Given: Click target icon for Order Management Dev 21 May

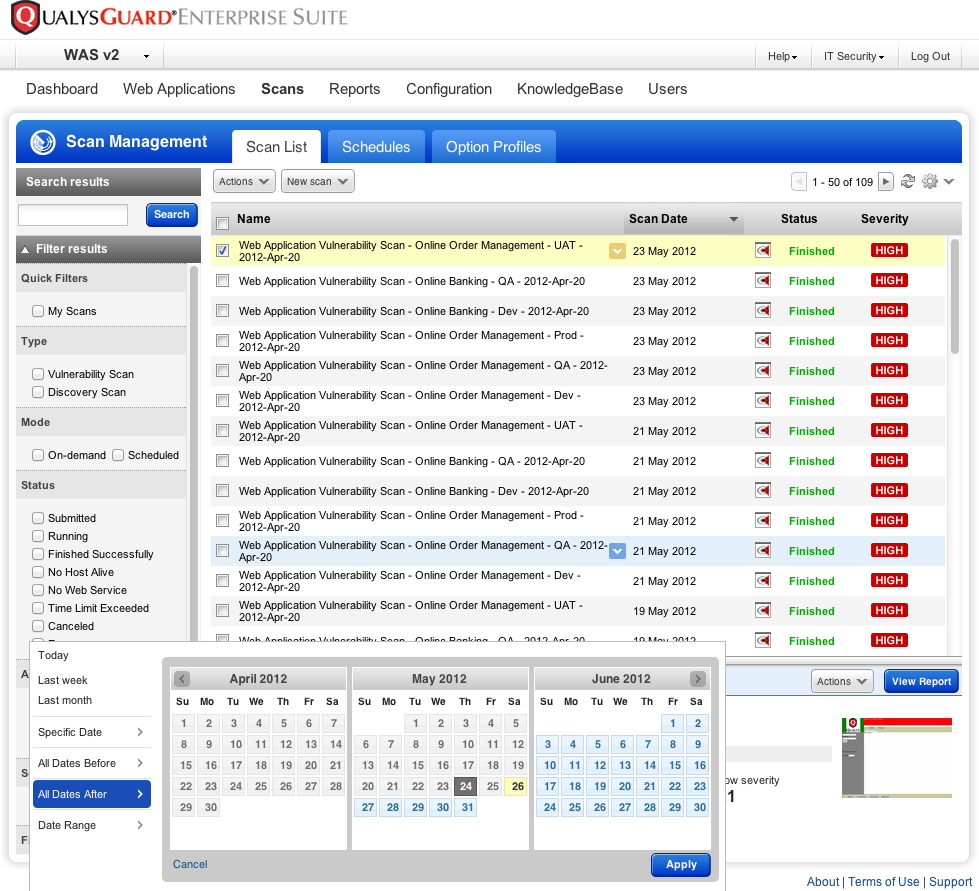Looking at the screenshot, I should coord(762,580).
